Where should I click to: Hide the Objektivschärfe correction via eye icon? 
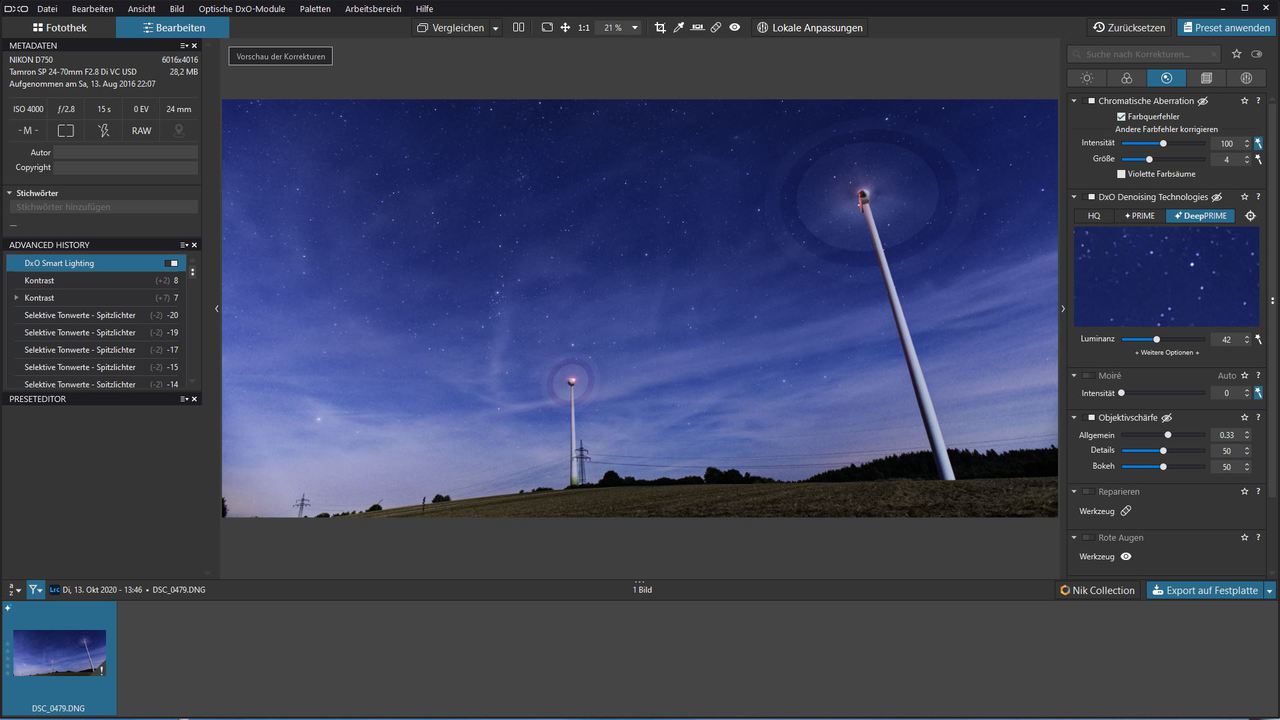pos(1166,418)
